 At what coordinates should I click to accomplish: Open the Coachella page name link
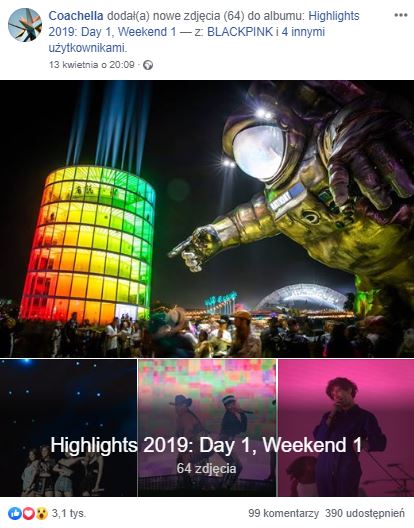76,15
